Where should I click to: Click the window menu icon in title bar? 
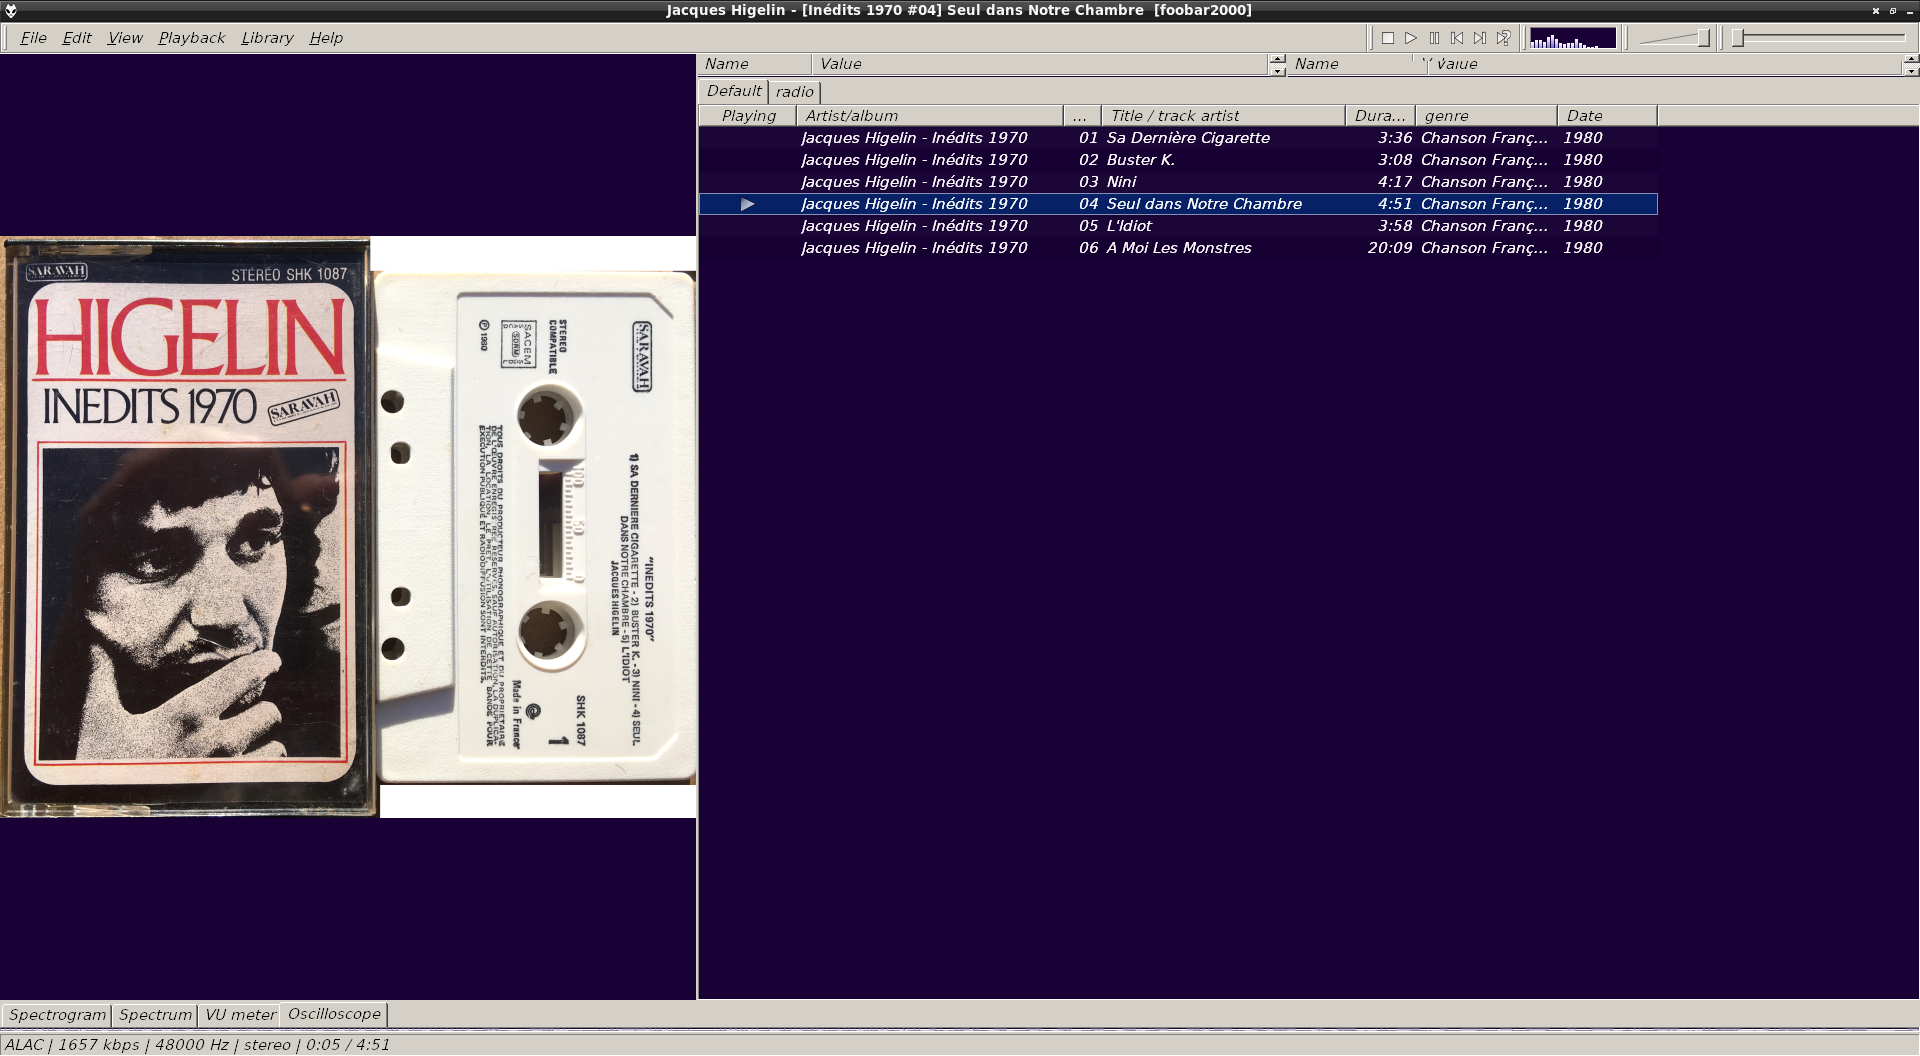tap(11, 10)
